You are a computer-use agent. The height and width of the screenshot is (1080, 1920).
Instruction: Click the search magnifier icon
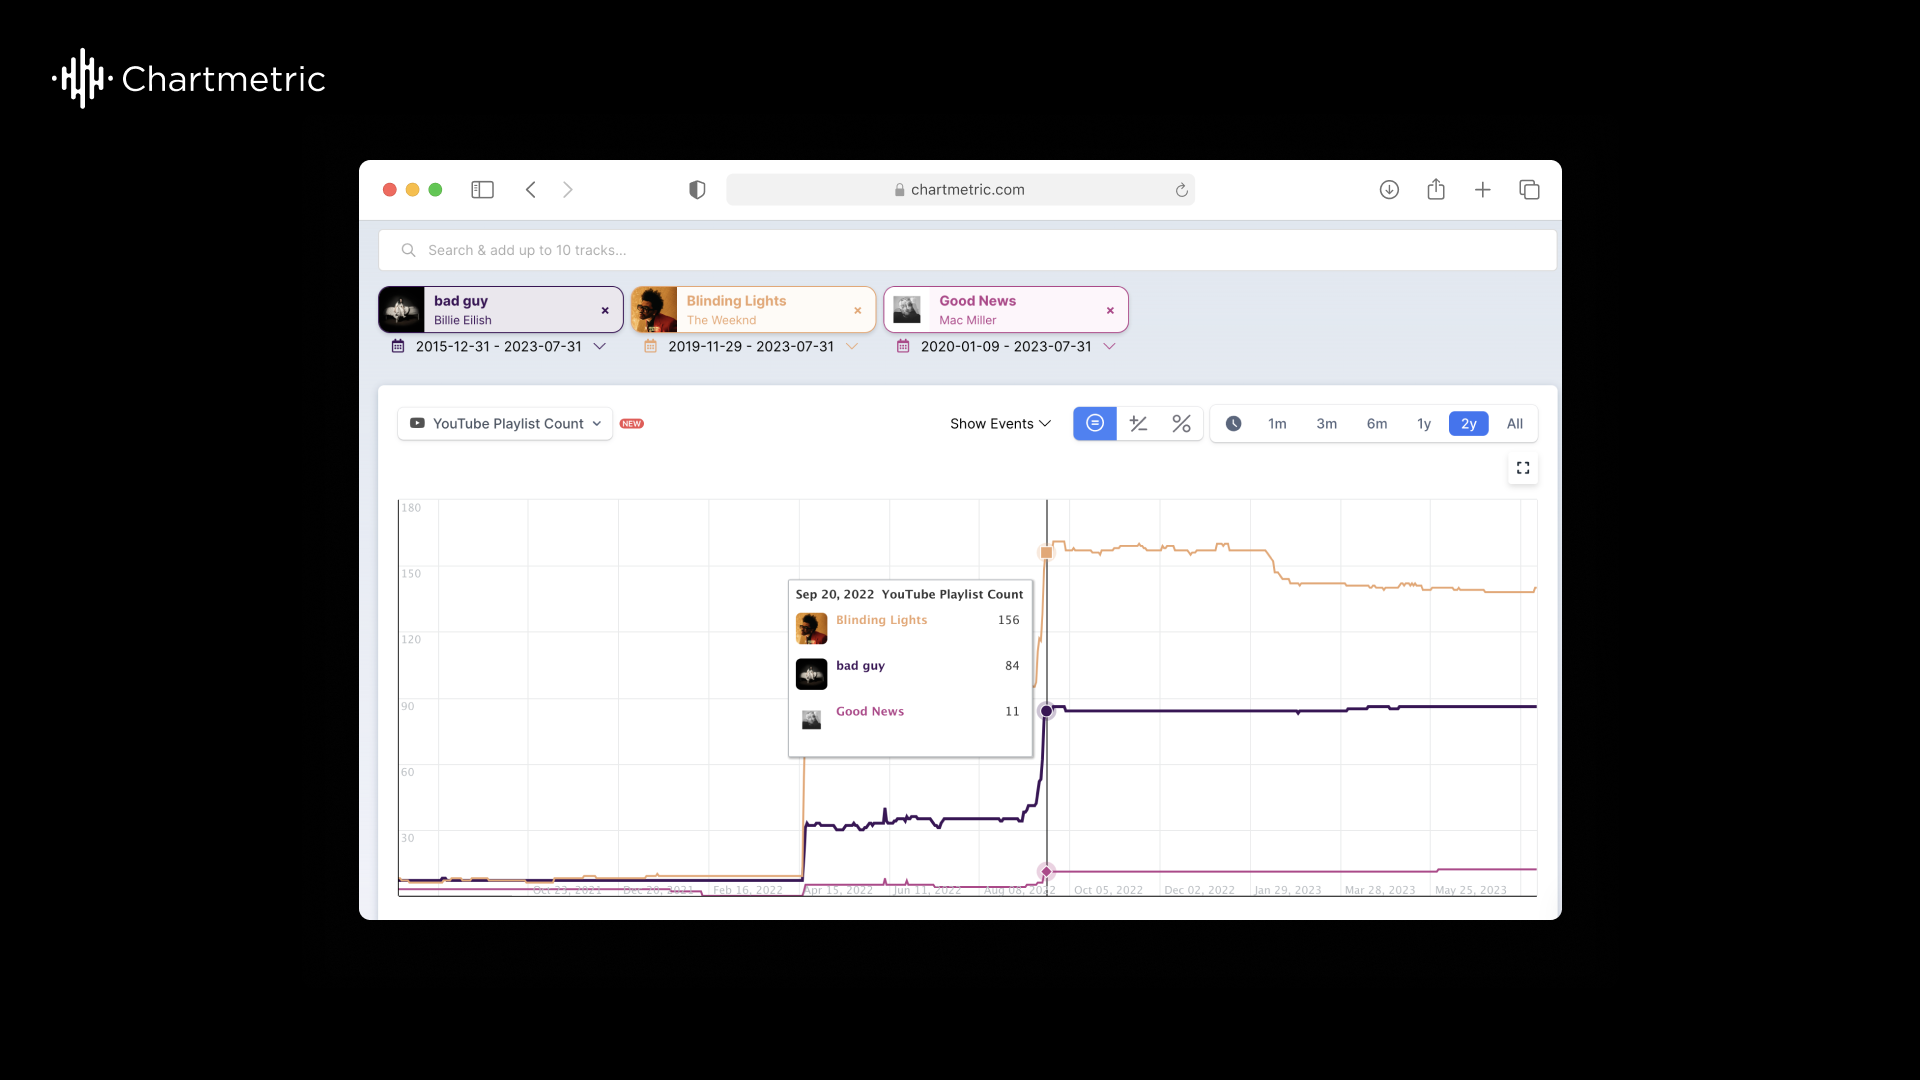pyautogui.click(x=408, y=250)
